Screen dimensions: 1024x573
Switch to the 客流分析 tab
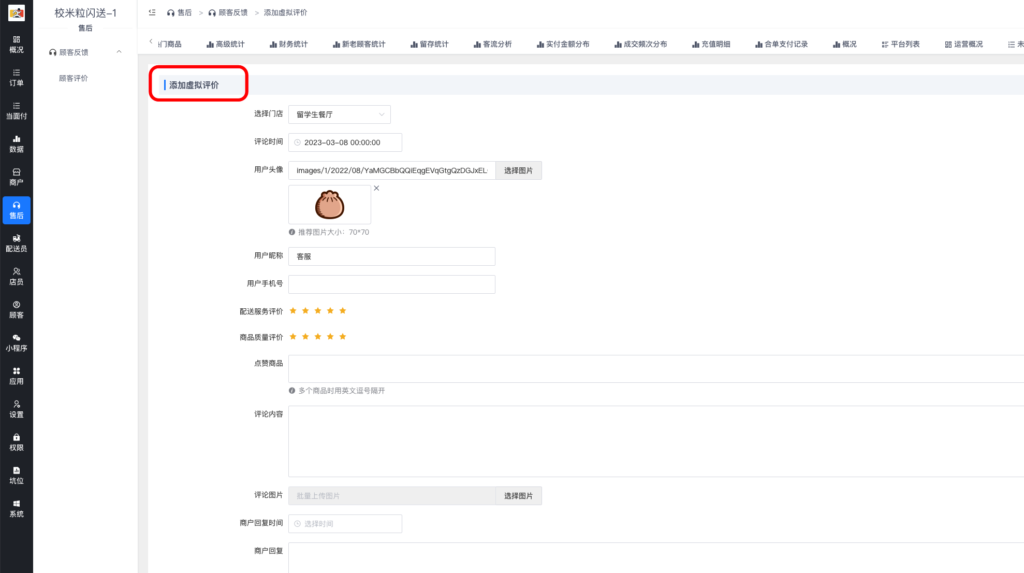(493, 44)
